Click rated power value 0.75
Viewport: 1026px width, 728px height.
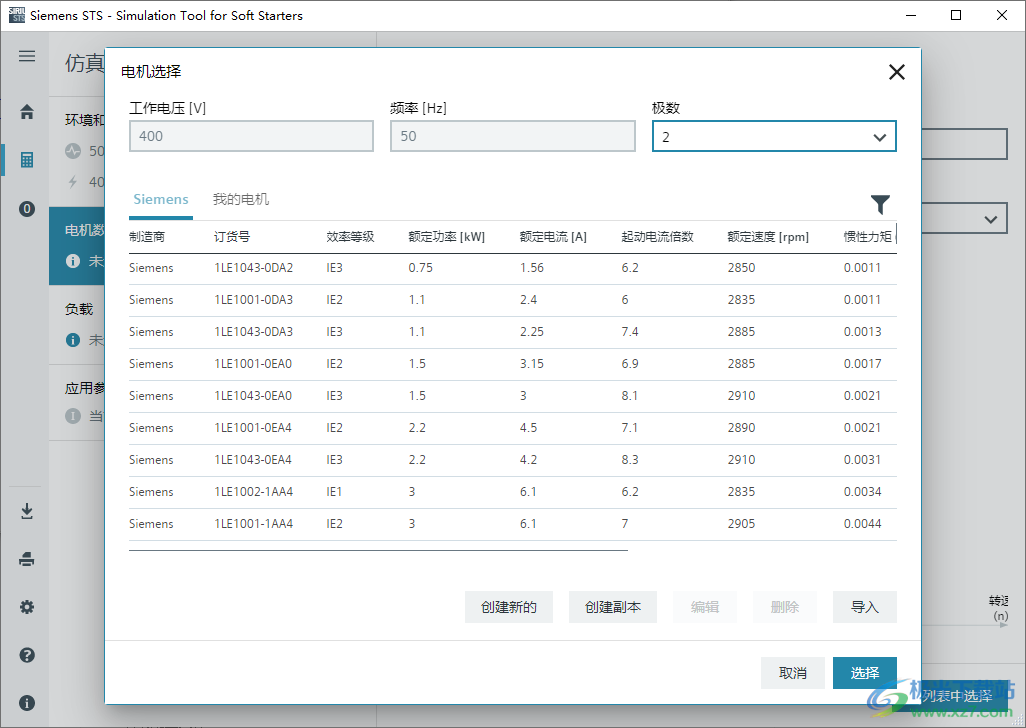coord(421,268)
